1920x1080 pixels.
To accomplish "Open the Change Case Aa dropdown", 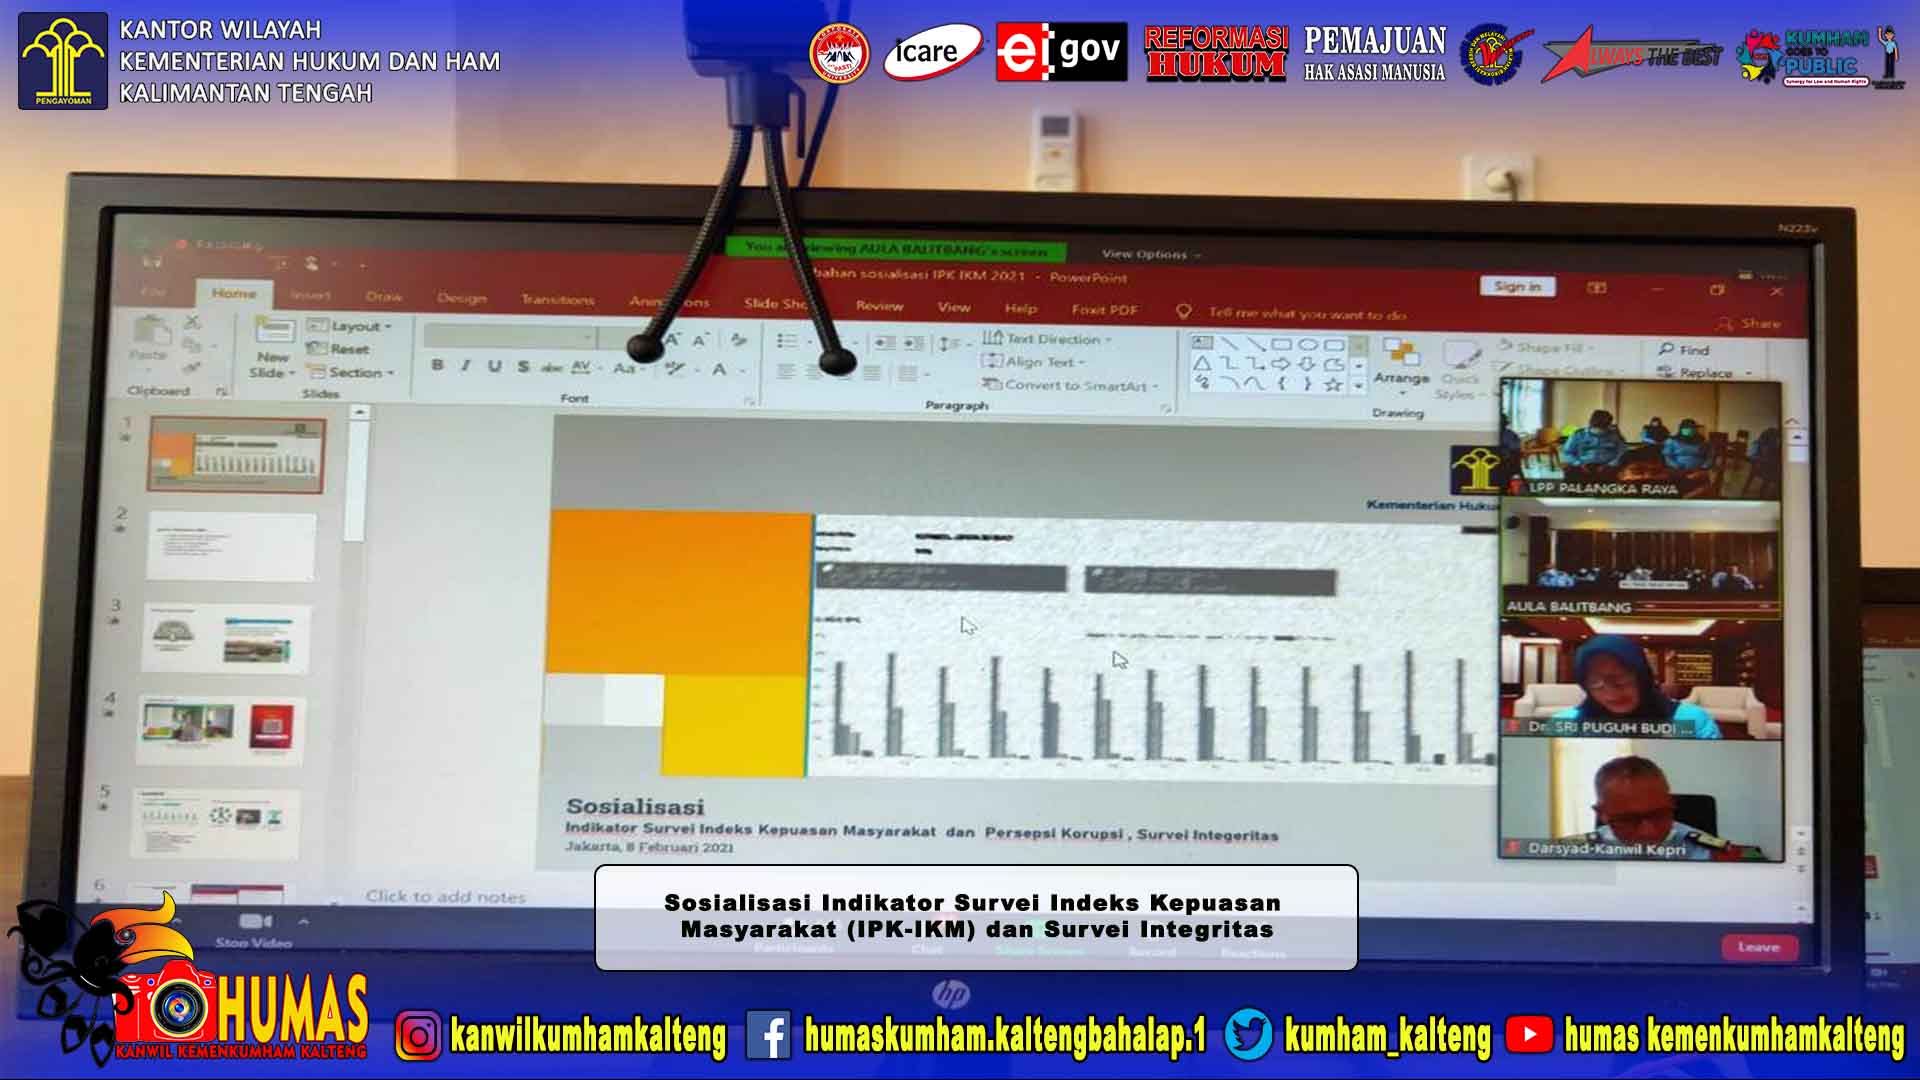I will tap(628, 368).
